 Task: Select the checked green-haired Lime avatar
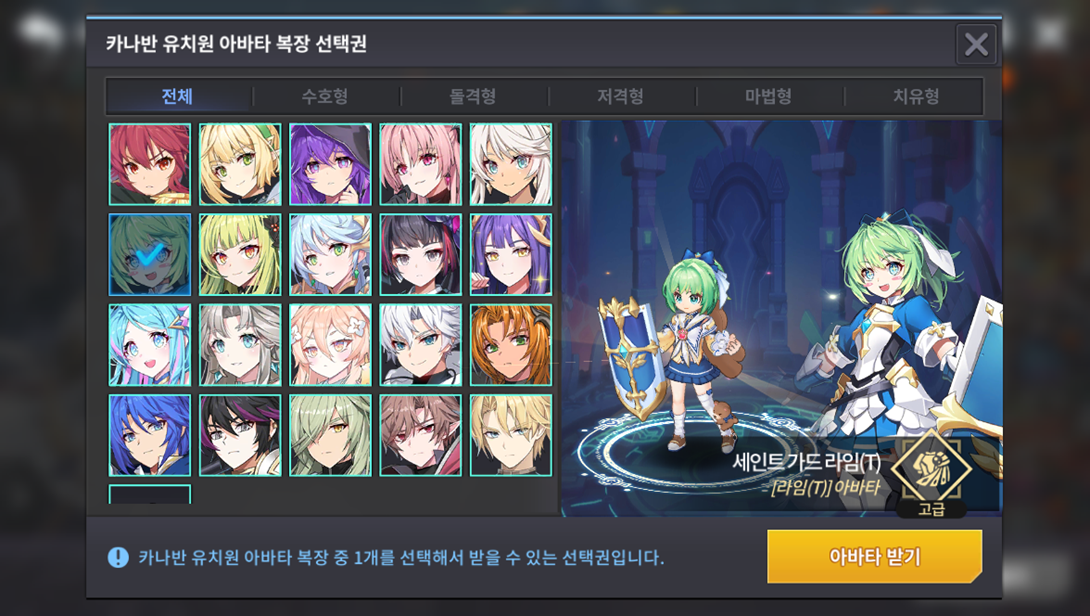[149, 254]
